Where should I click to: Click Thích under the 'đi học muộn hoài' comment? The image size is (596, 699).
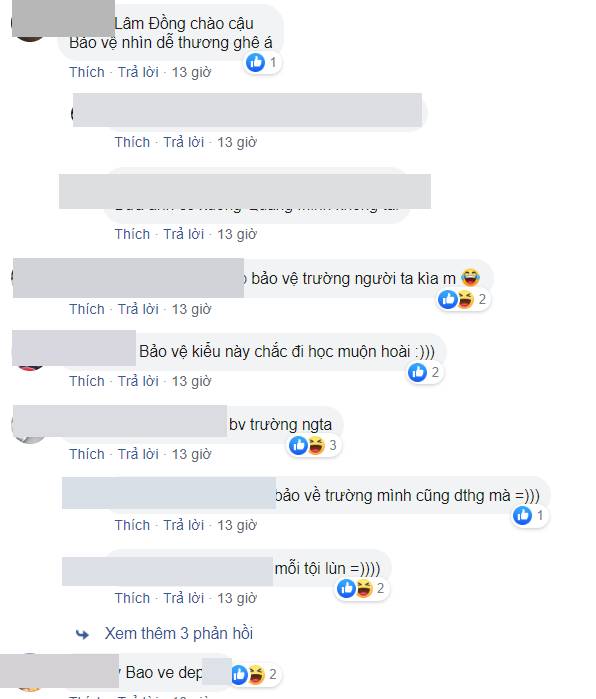coord(87,382)
